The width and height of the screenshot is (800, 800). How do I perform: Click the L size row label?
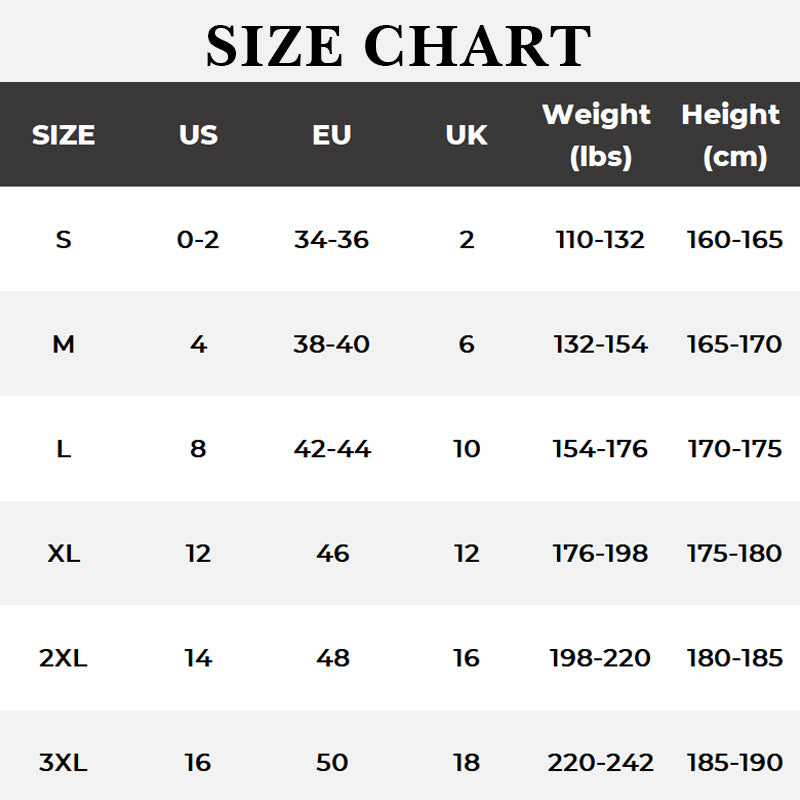tap(63, 449)
